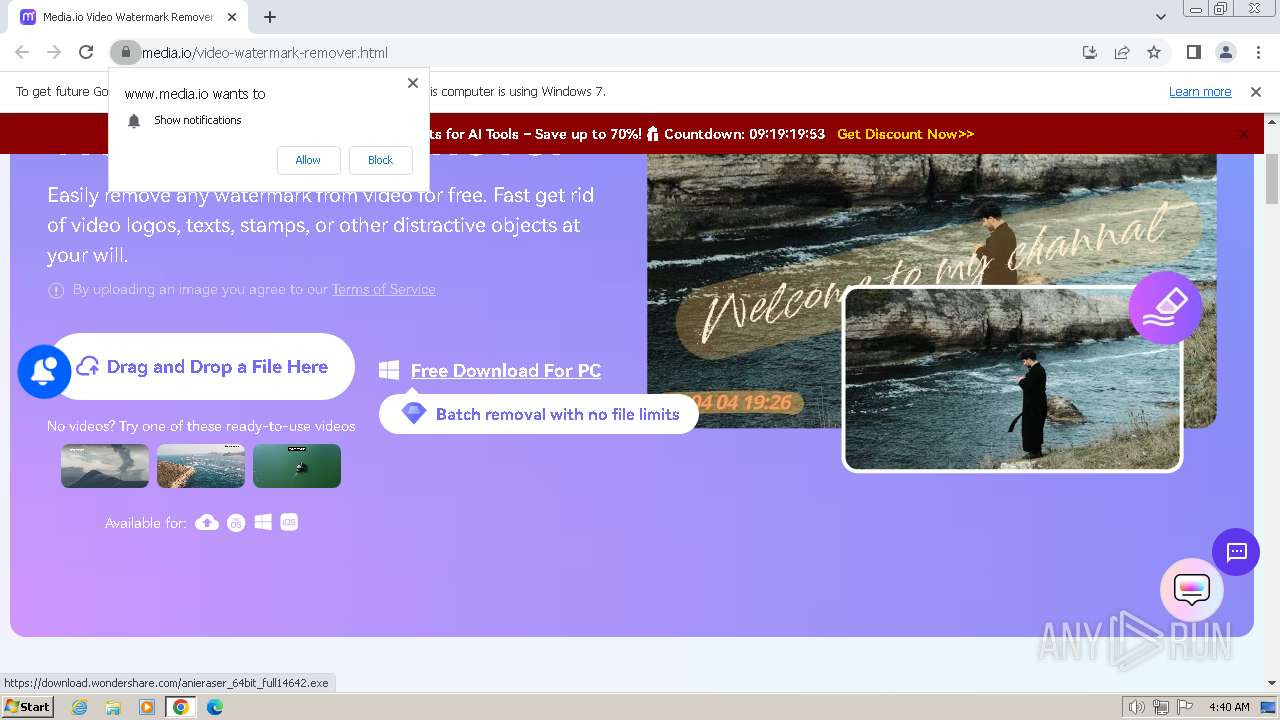Select the cloud platform icon under Available for
Screen dimensions: 1280x720
(x=207, y=522)
